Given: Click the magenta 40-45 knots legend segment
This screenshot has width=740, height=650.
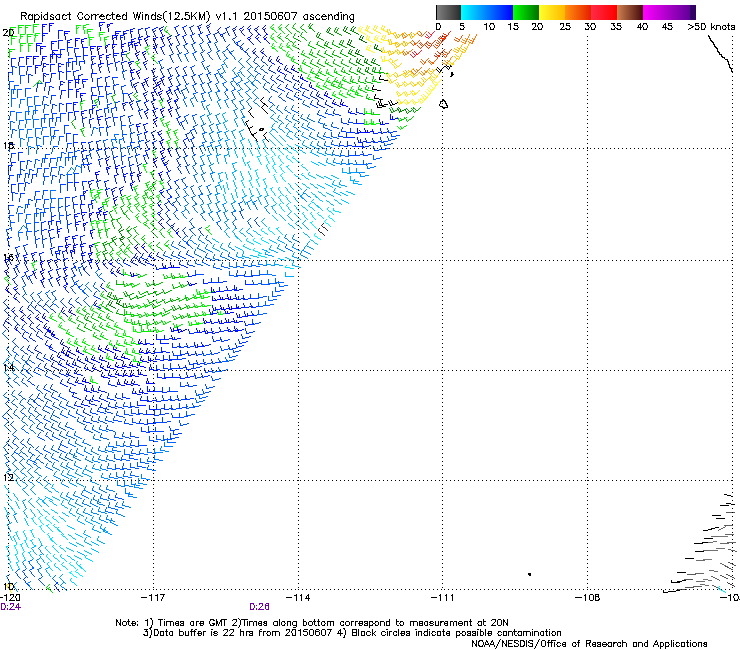Looking at the screenshot, I should point(656,12).
